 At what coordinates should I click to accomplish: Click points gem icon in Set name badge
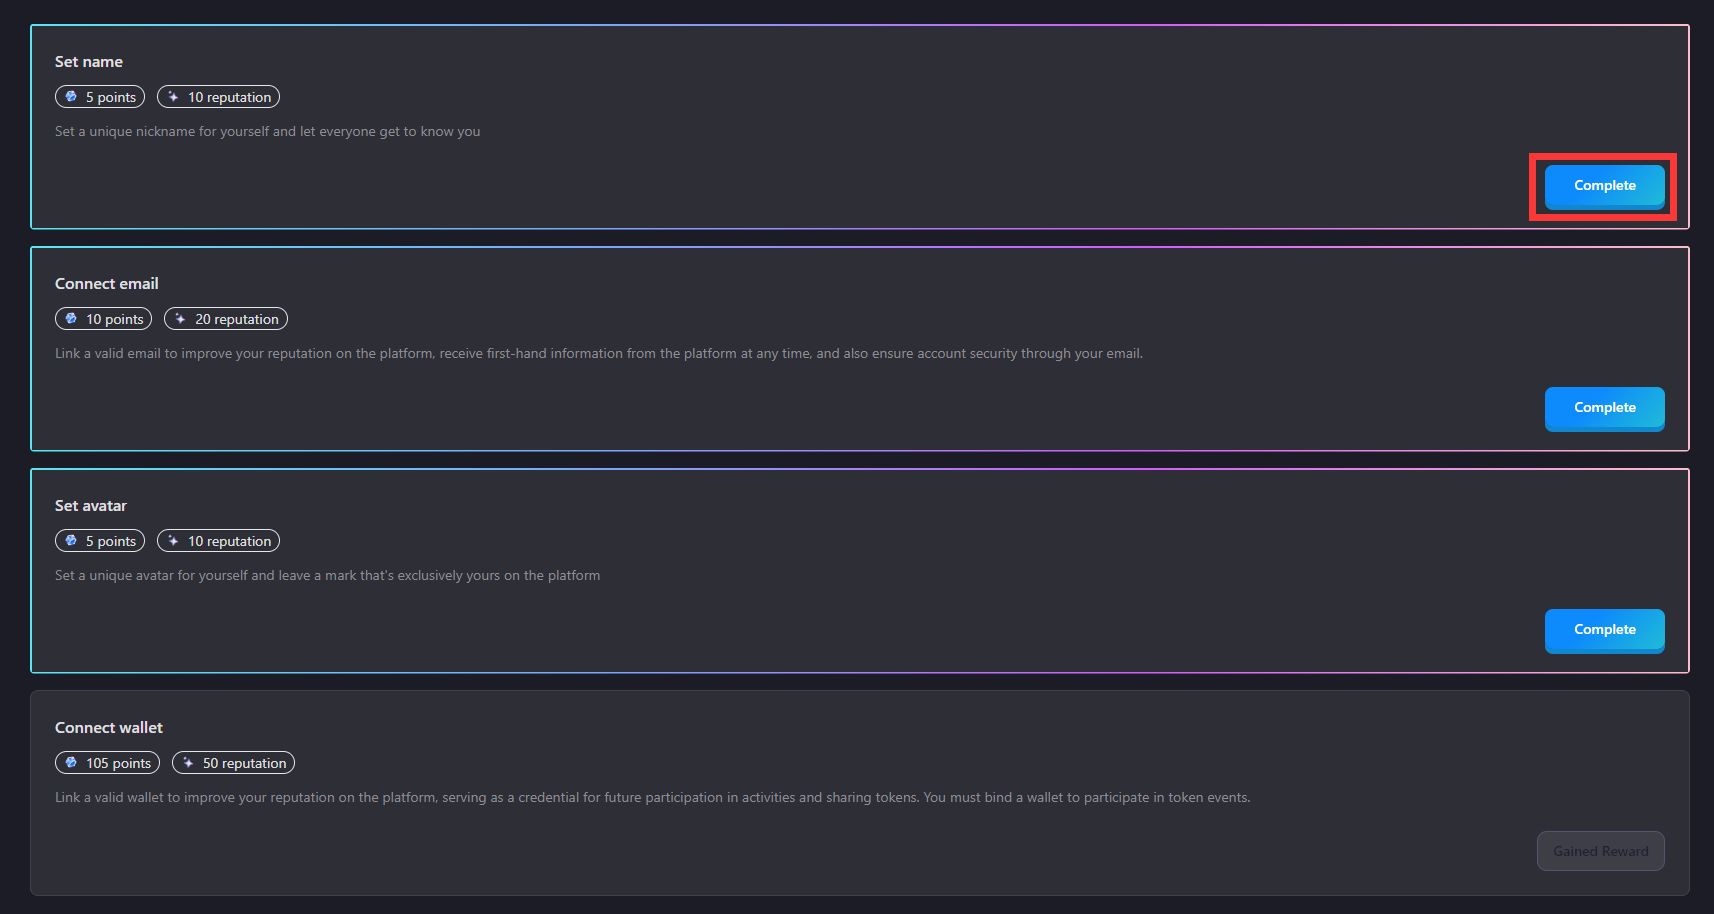click(71, 97)
